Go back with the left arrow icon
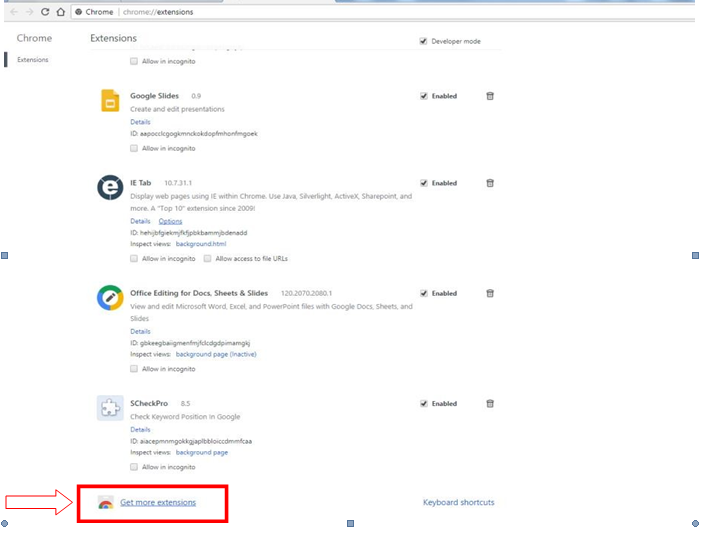The image size is (707, 535). 14,12
